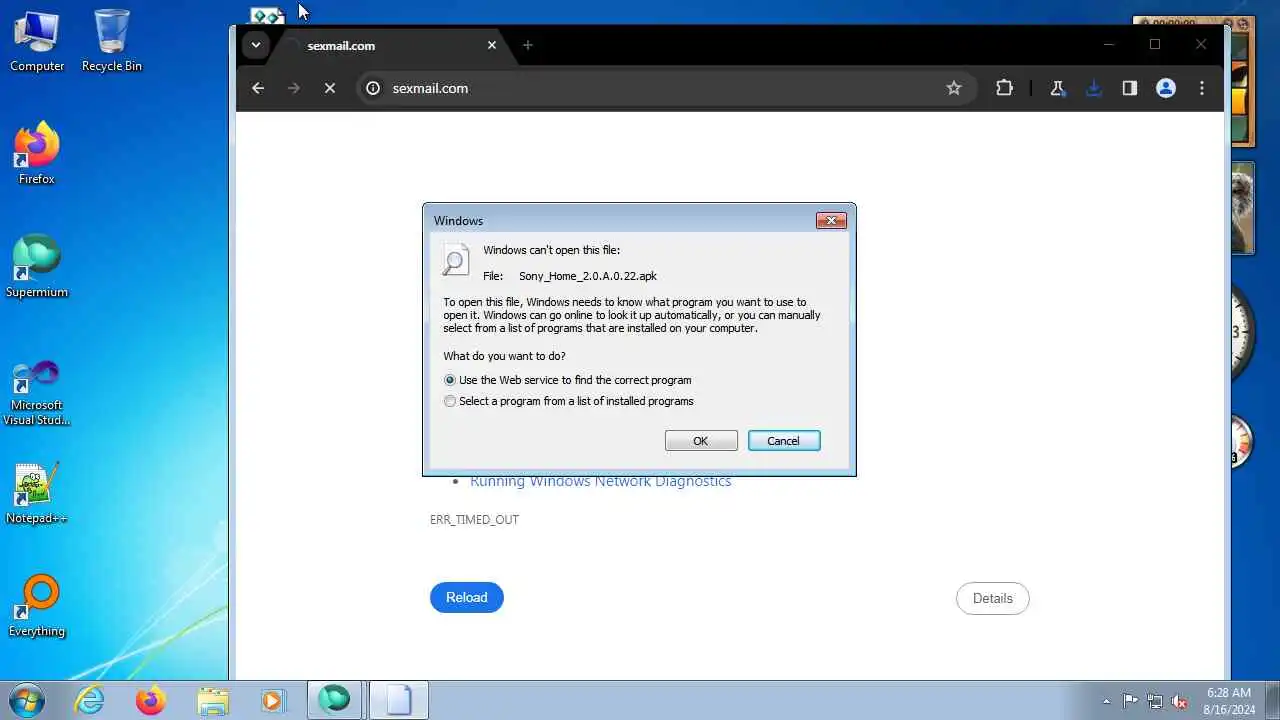This screenshot has width=1280, height=720.
Task: Click ERR_TIMED_OUT error text
Action: [x=475, y=520]
